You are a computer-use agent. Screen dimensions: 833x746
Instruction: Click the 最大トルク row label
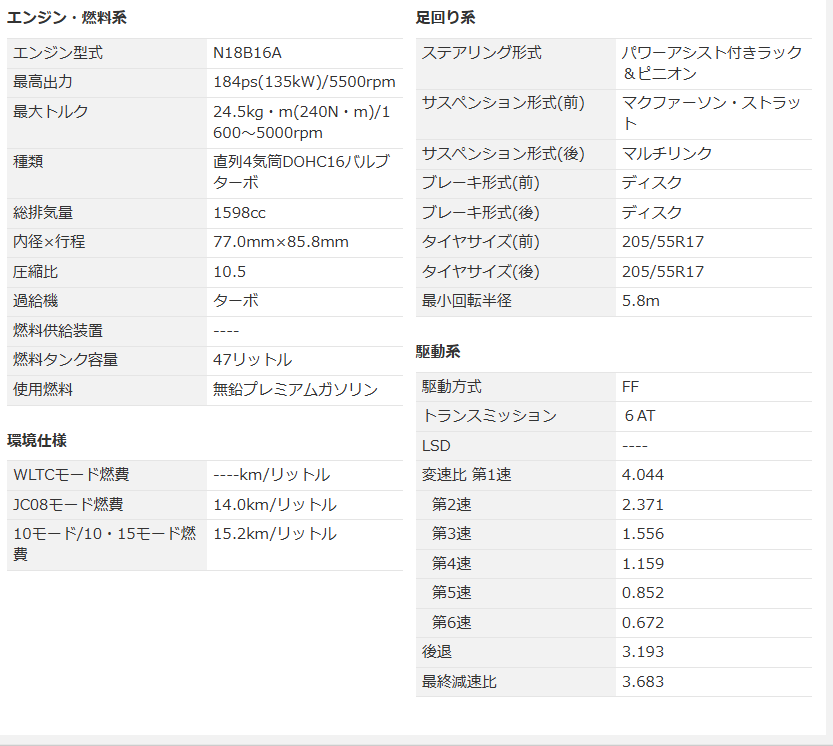click(x=50, y=111)
